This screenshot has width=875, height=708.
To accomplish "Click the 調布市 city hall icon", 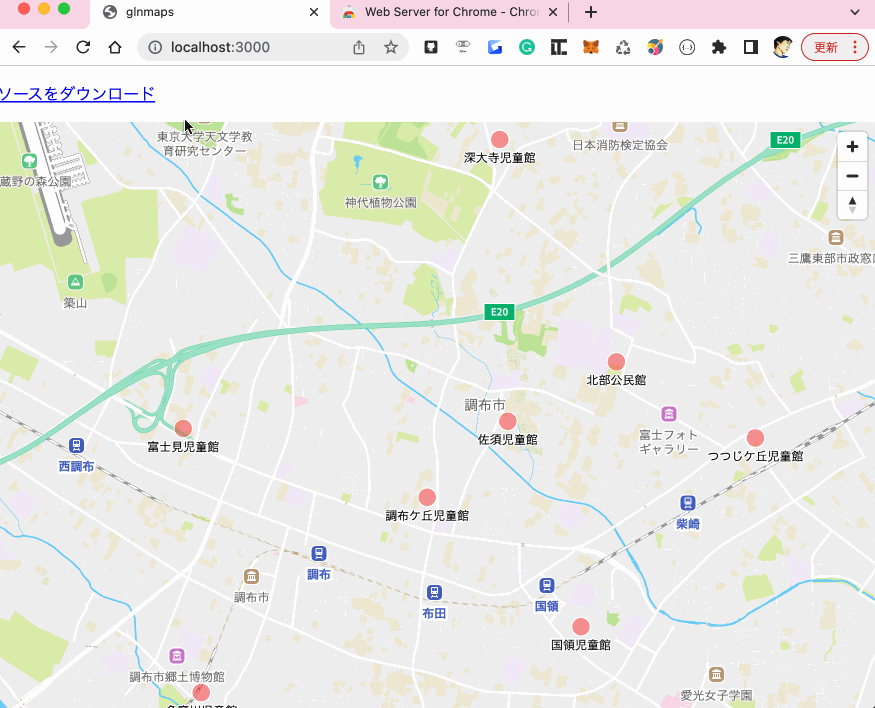I will click(252, 576).
